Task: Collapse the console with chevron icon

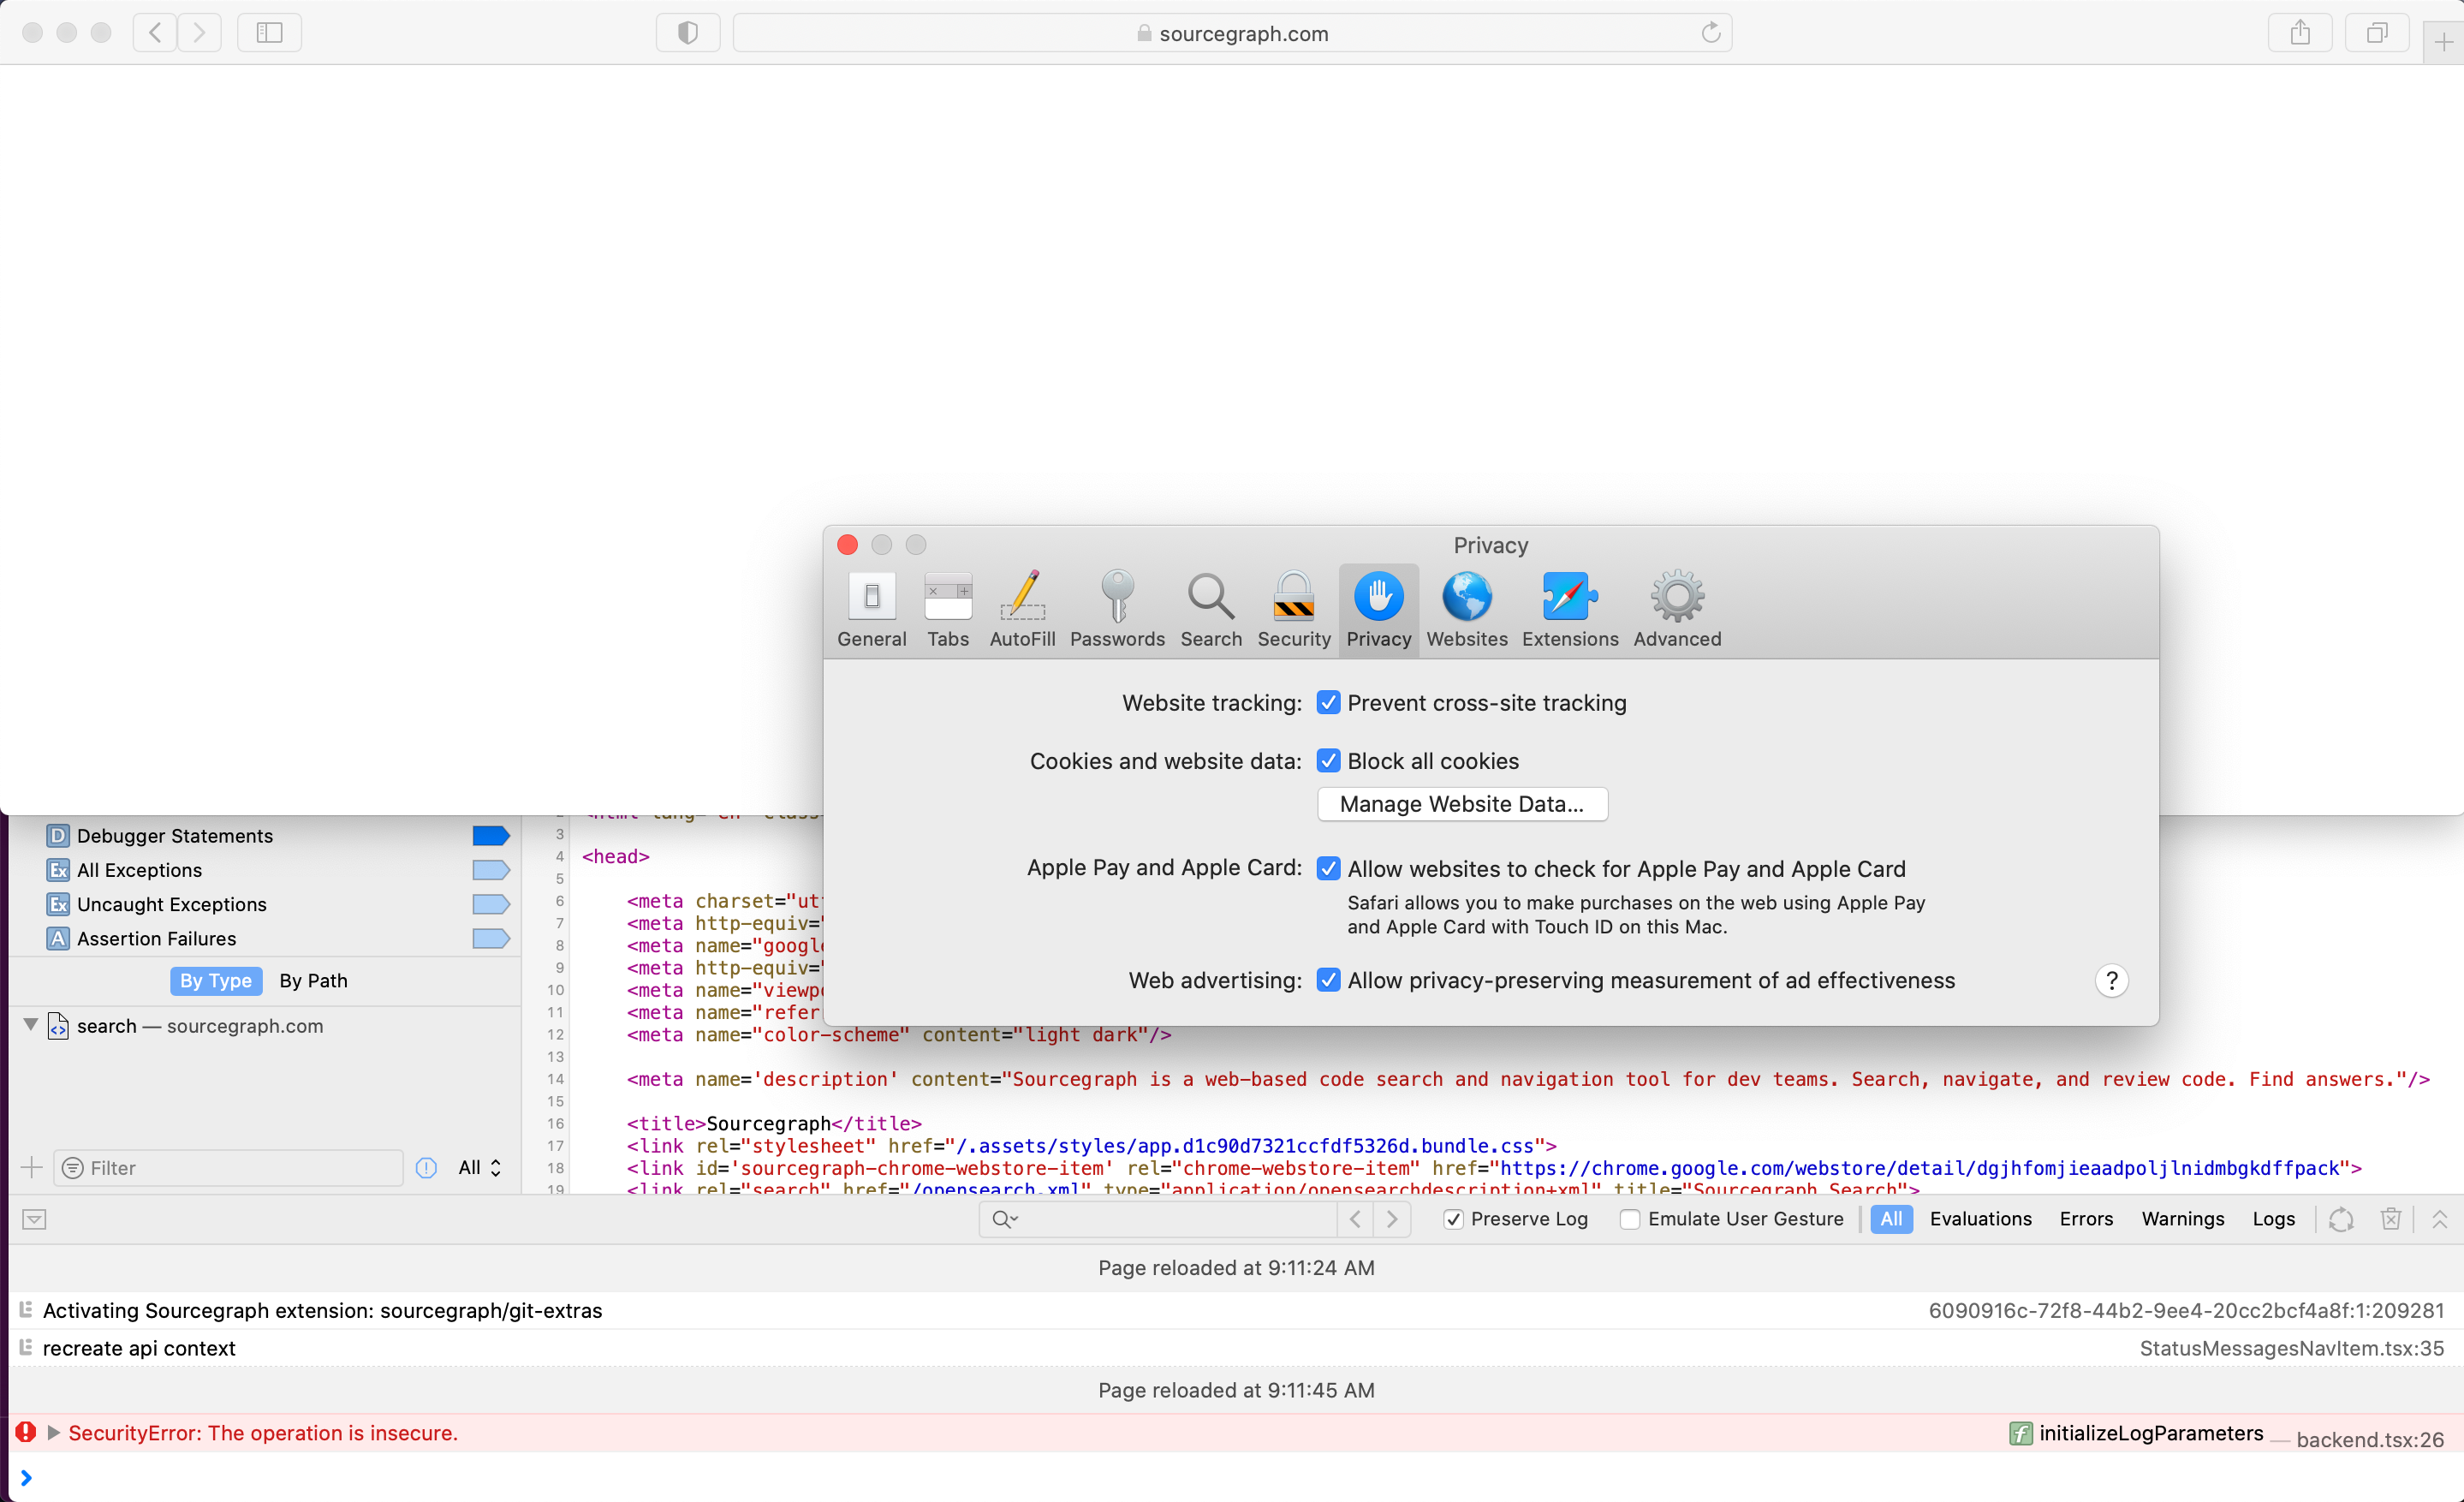Action: tap(2439, 1218)
